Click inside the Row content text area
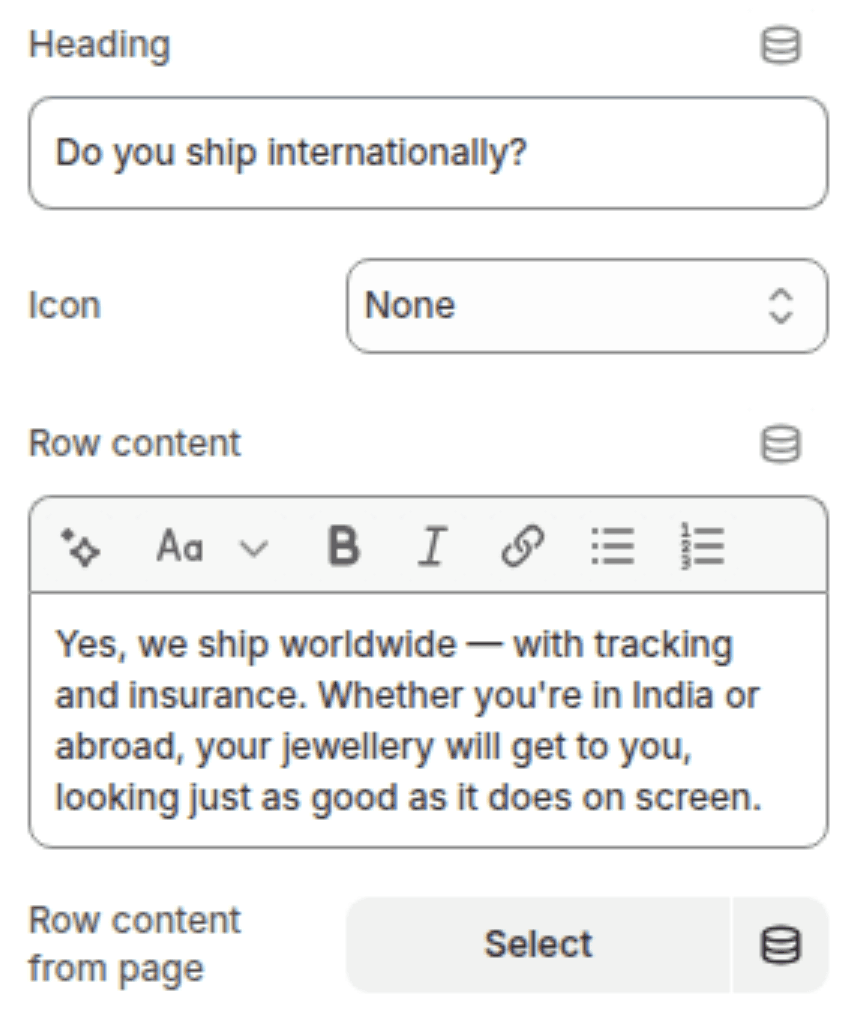Viewport: 850px width, 1014px height. click(x=428, y=720)
